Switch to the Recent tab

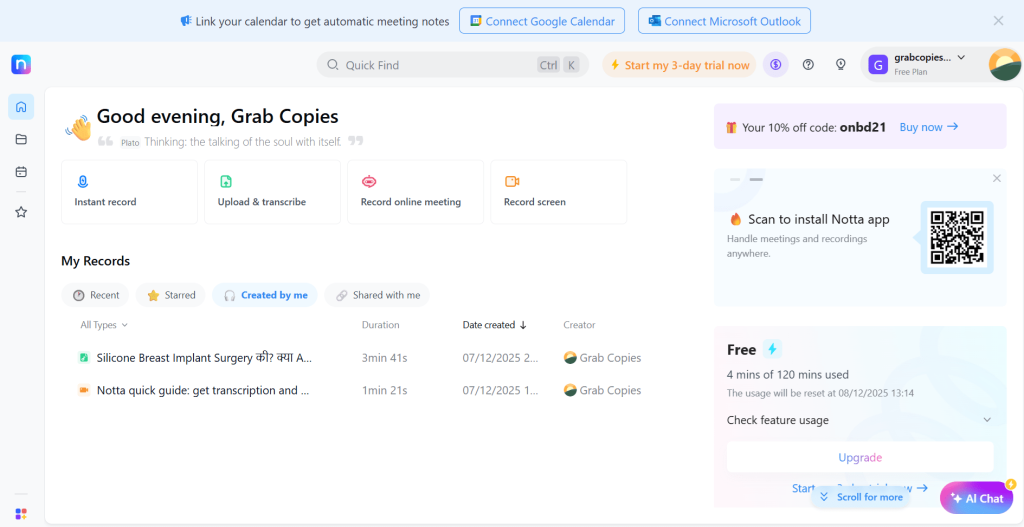tap(95, 295)
